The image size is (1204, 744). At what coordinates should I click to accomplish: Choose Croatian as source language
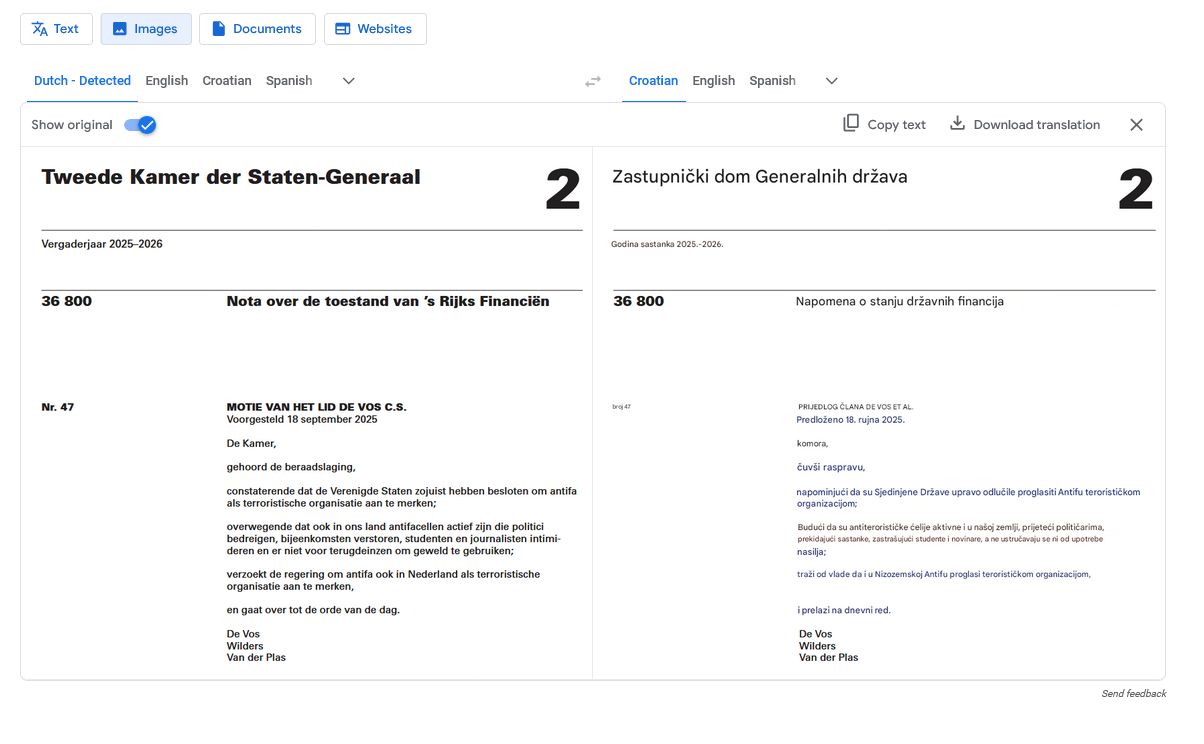227,81
